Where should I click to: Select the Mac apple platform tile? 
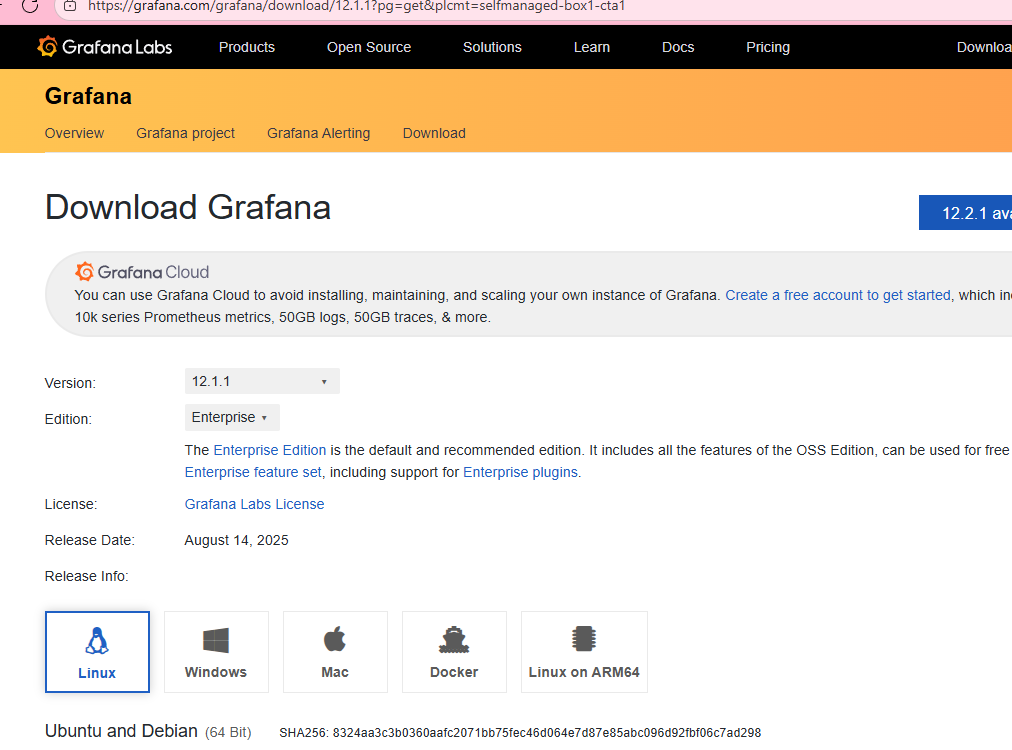335,652
